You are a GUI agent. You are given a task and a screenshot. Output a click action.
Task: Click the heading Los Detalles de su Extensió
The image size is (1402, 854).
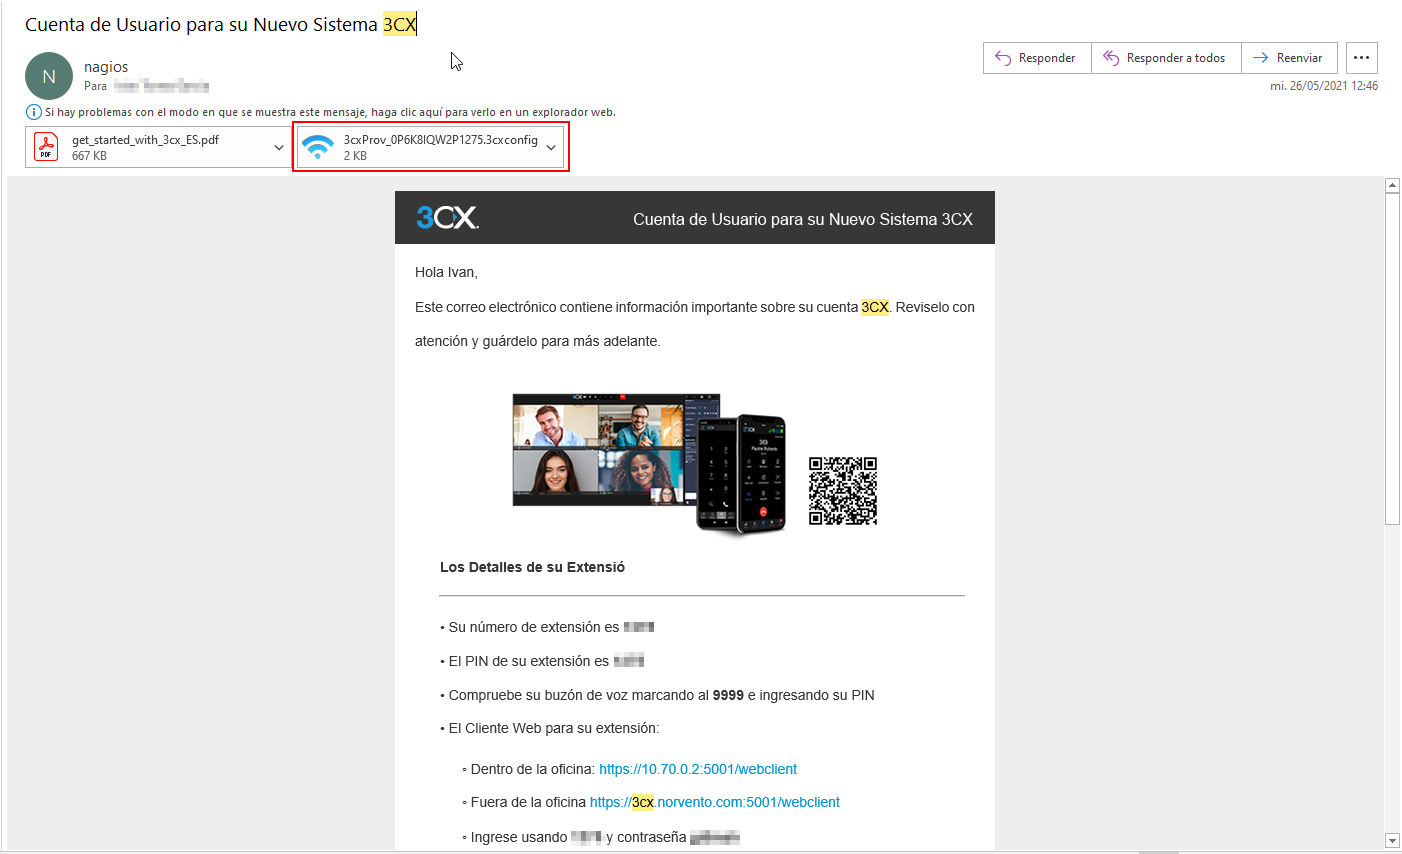coord(532,567)
